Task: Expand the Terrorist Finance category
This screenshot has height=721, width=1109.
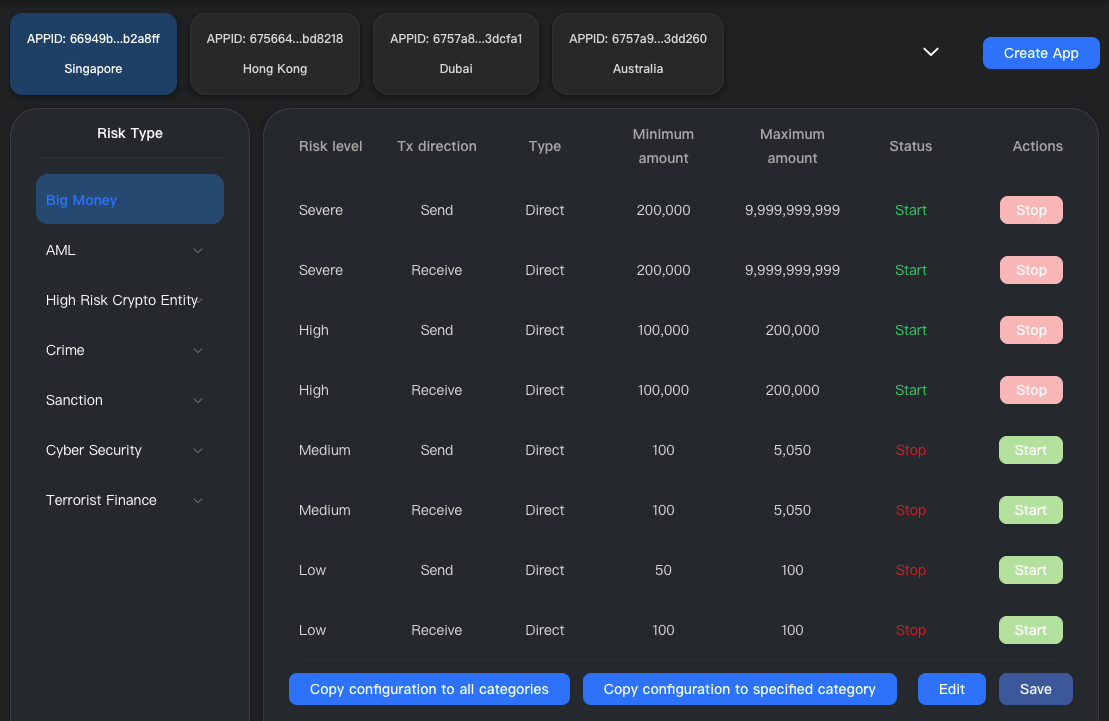Action: [197, 500]
